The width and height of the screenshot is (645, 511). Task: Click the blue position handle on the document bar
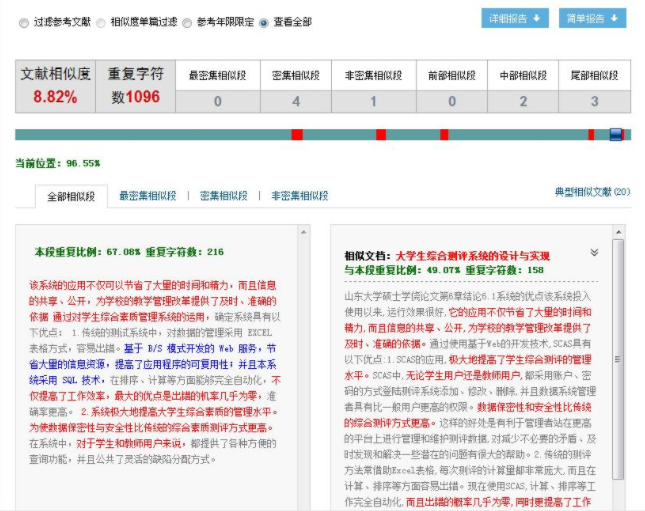click(x=616, y=134)
